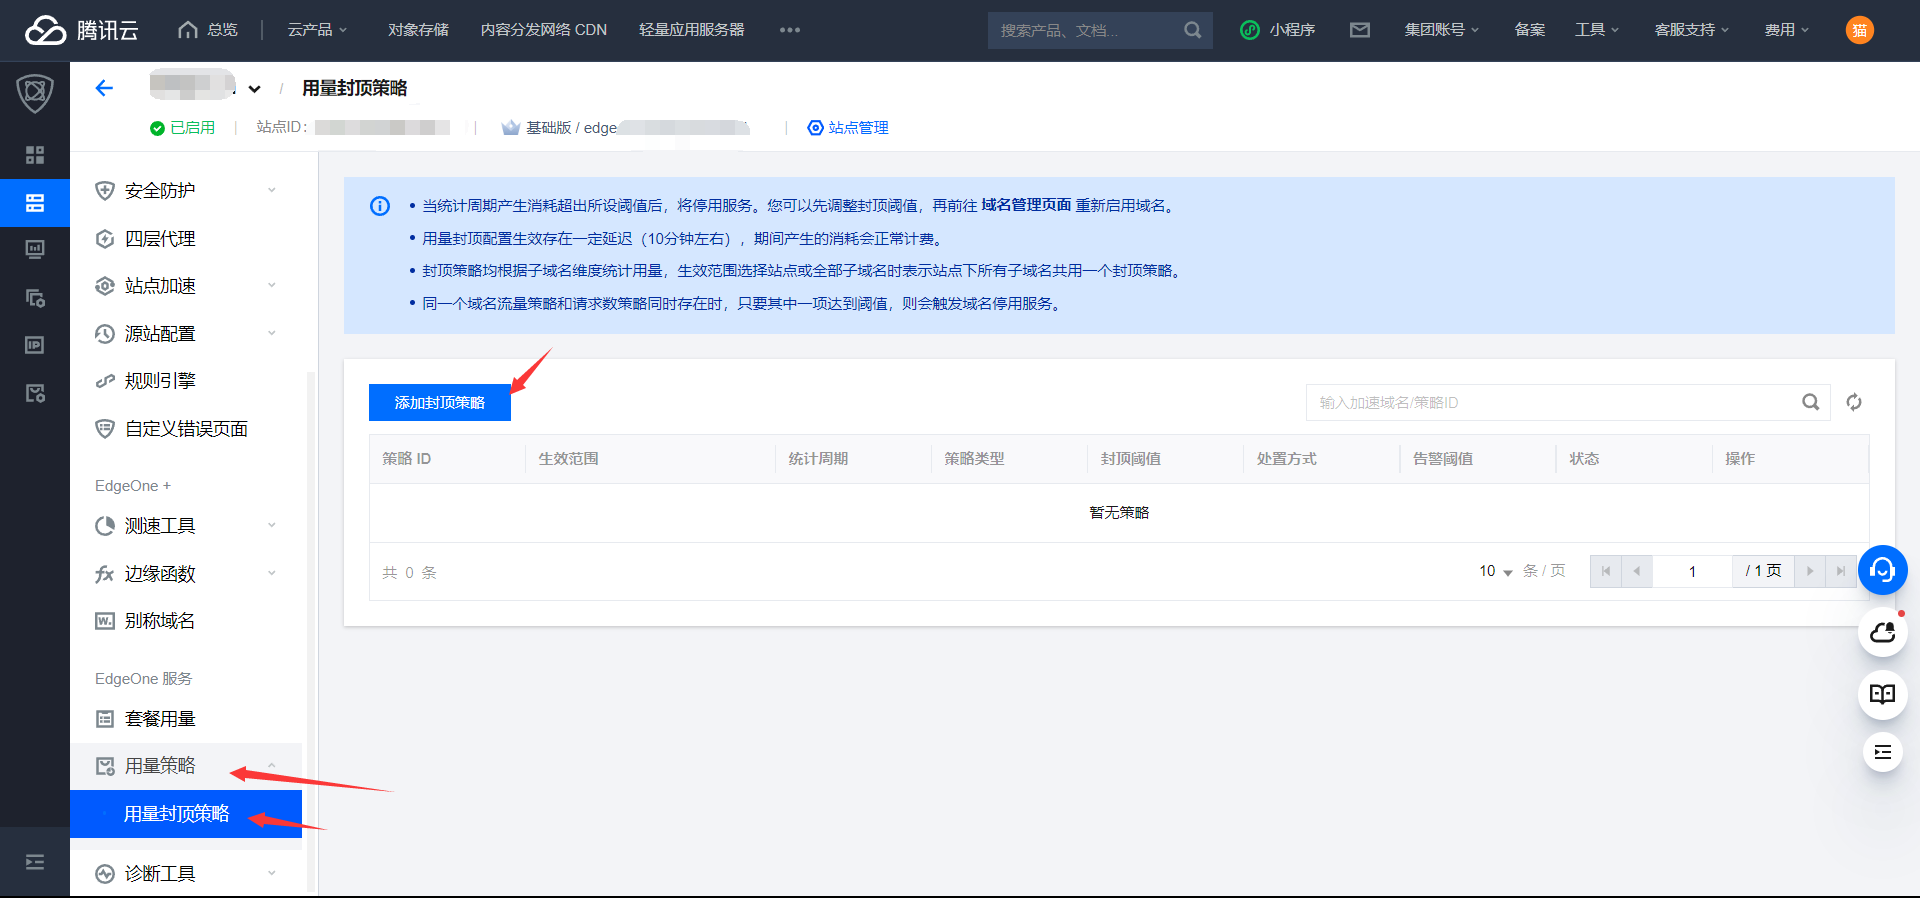Focus the 搜索产品、文档 search field

click(1085, 30)
